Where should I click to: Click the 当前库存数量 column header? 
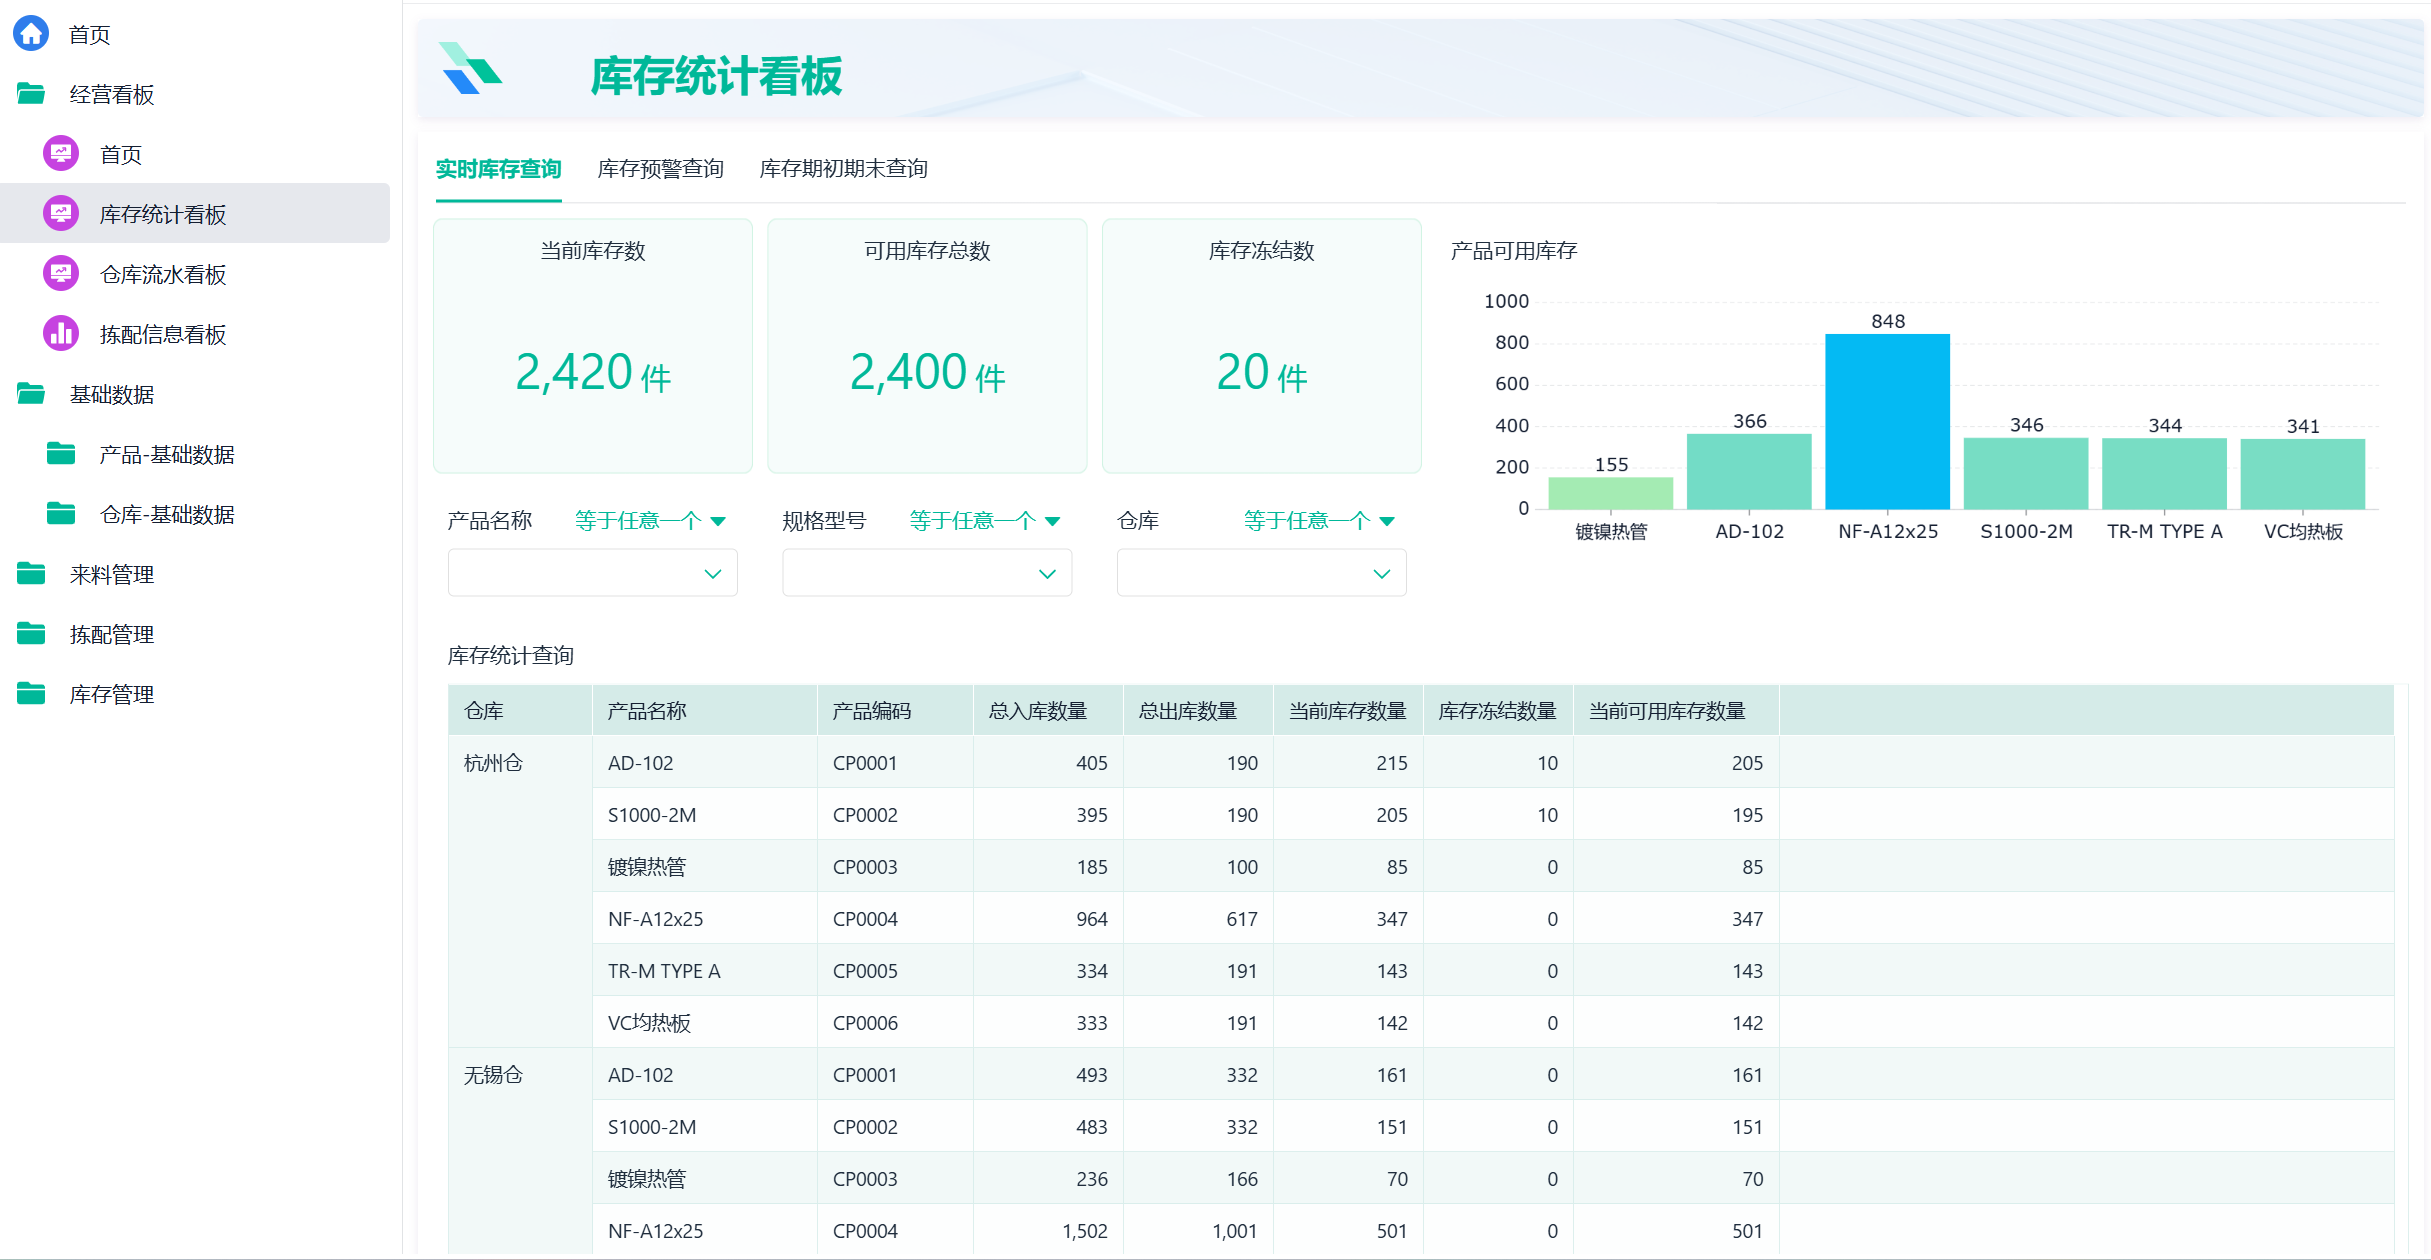pyautogui.click(x=1347, y=711)
